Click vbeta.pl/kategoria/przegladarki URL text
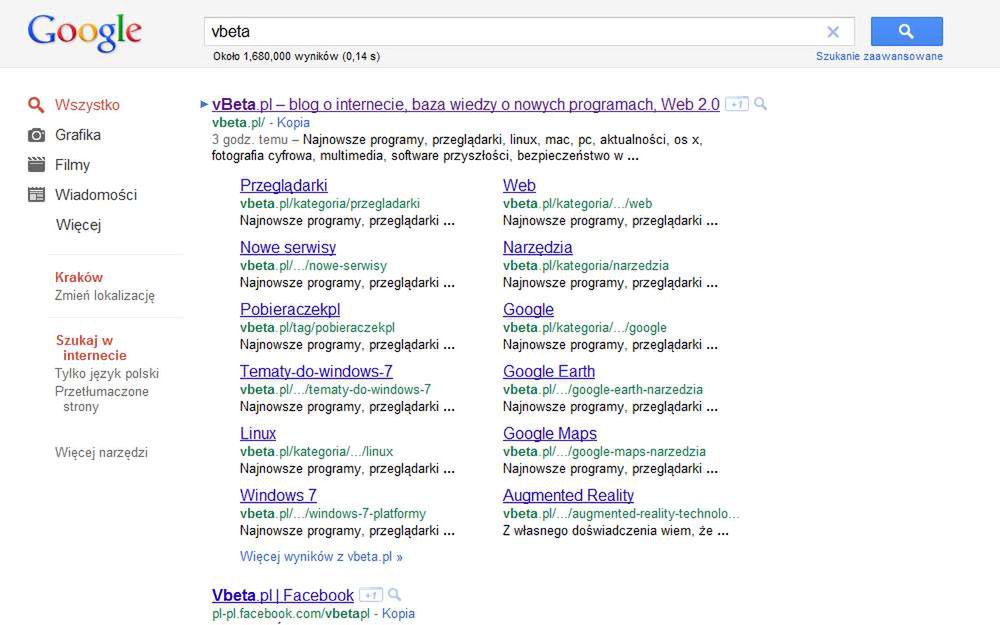 [330, 203]
